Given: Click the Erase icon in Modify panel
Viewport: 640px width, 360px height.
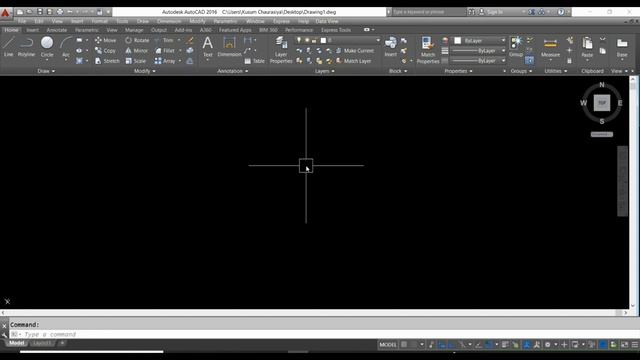Looking at the screenshot, I should 190,40.
